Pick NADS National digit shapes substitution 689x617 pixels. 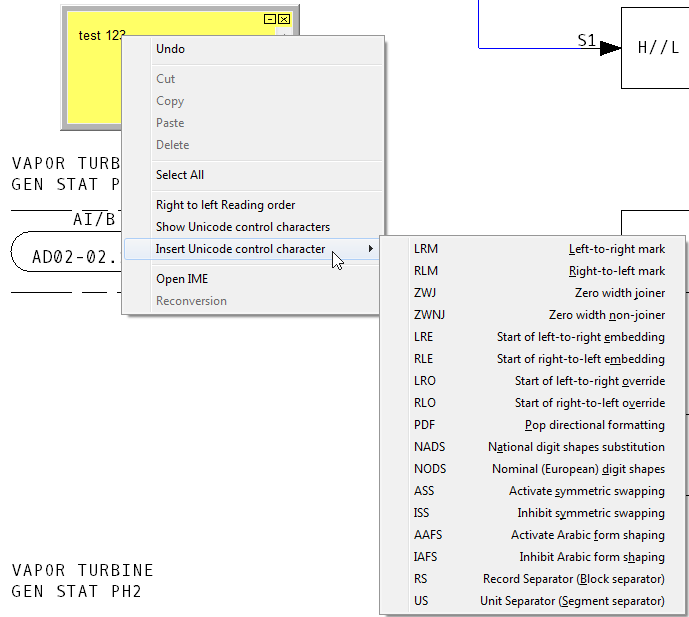tap(533, 446)
